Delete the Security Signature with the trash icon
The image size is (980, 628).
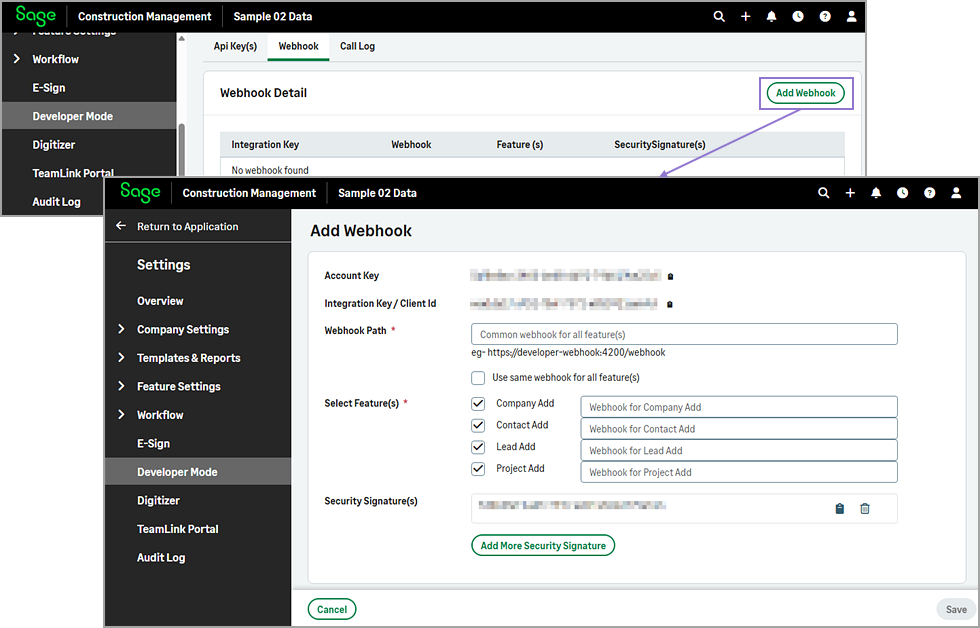coord(864,509)
